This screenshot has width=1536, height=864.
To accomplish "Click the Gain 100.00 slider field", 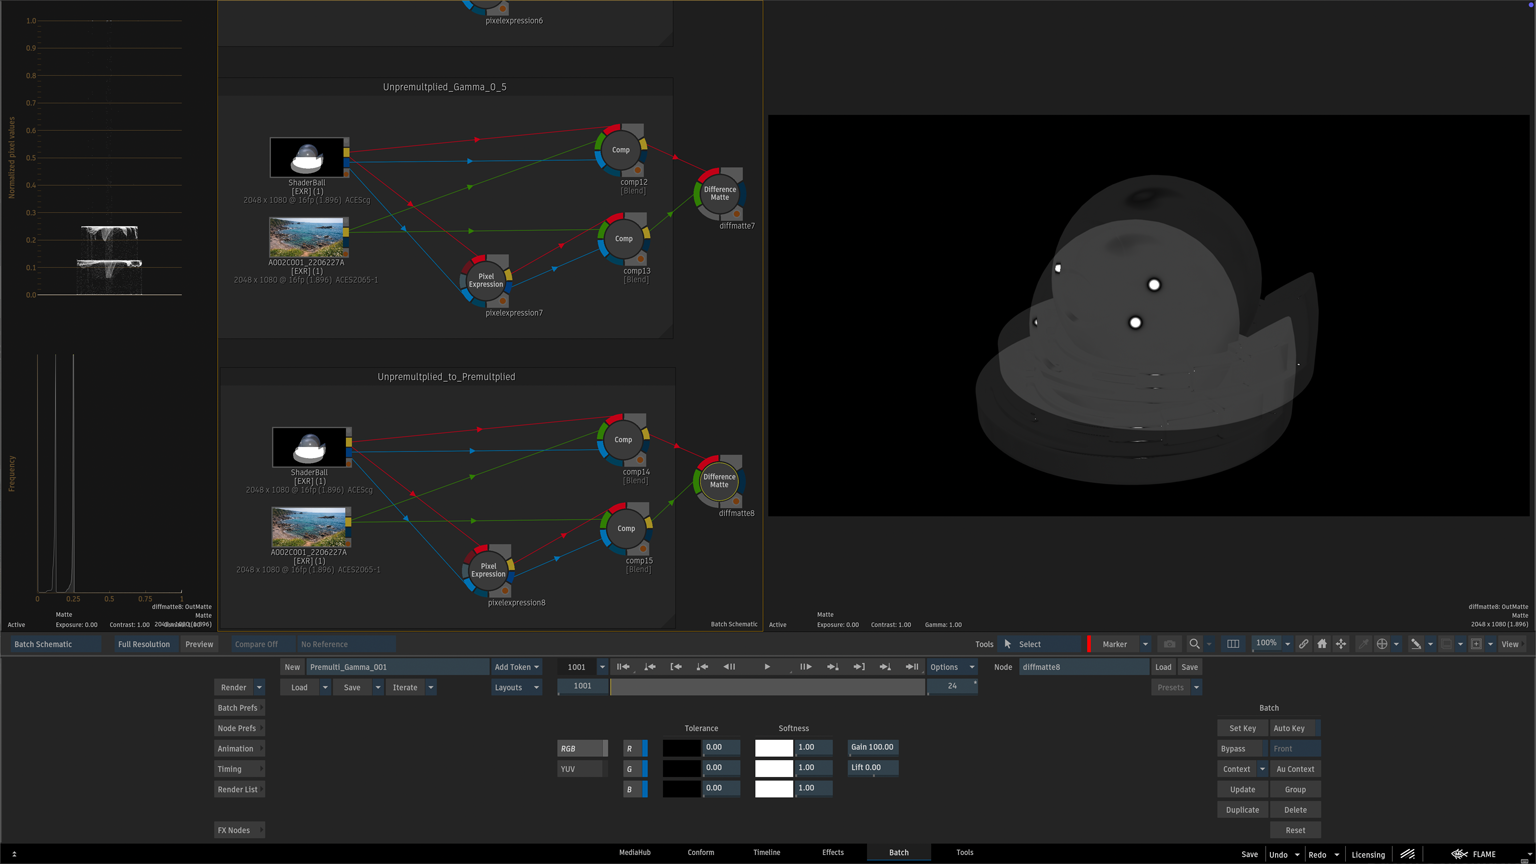I will (x=873, y=748).
